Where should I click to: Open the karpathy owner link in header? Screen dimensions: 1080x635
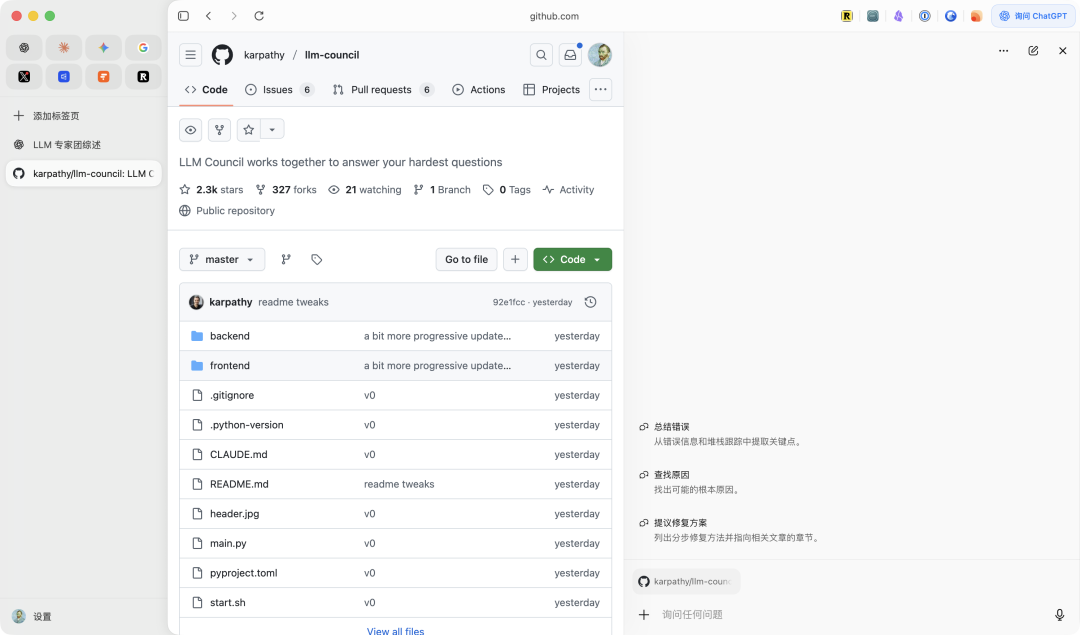pos(264,55)
